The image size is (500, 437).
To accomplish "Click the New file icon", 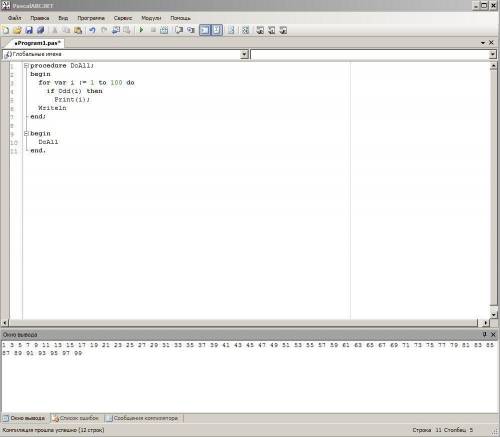I will 6,30.
